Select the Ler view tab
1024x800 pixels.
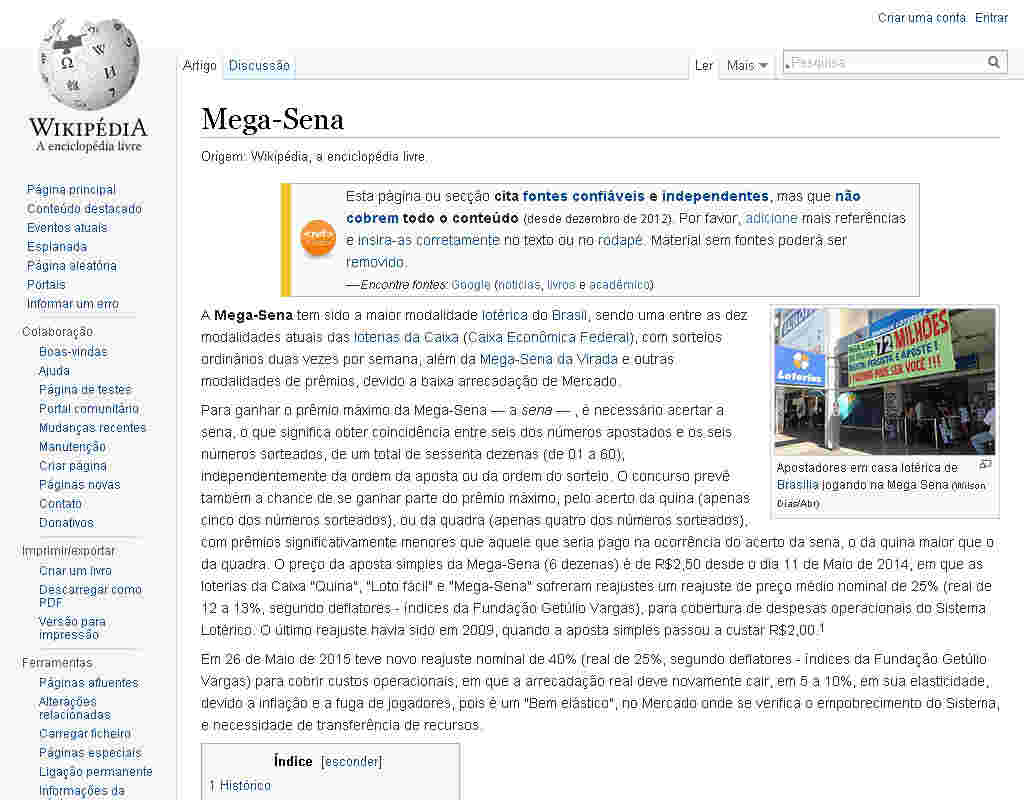pos(704,65)
